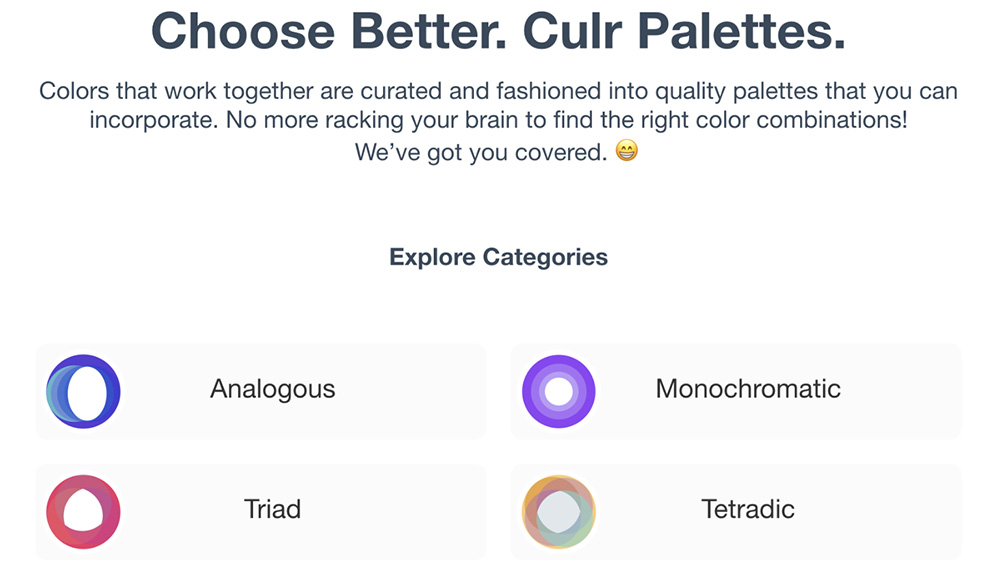Click the Monochromatic category card background

[736, 391]
